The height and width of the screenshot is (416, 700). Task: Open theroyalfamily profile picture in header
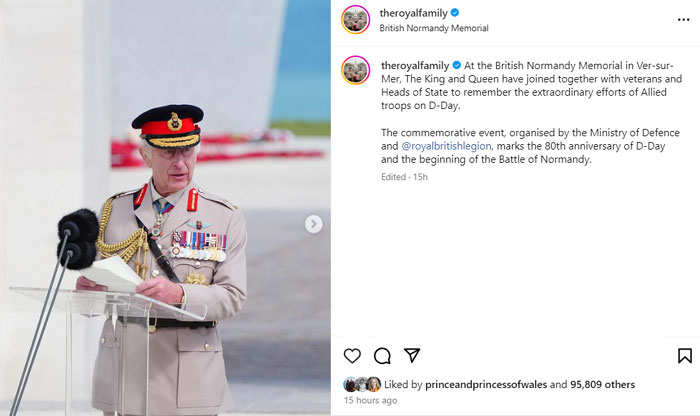click(356, 20)
